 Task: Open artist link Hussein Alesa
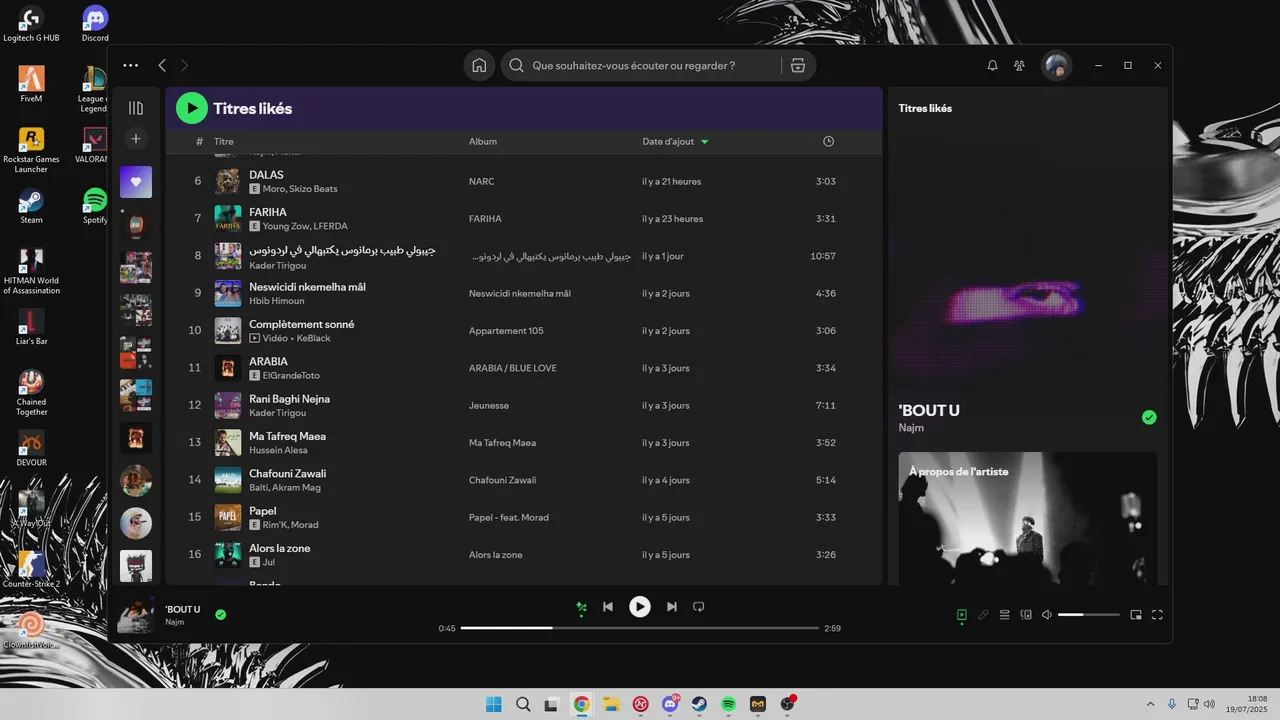[x=278, y=451]
